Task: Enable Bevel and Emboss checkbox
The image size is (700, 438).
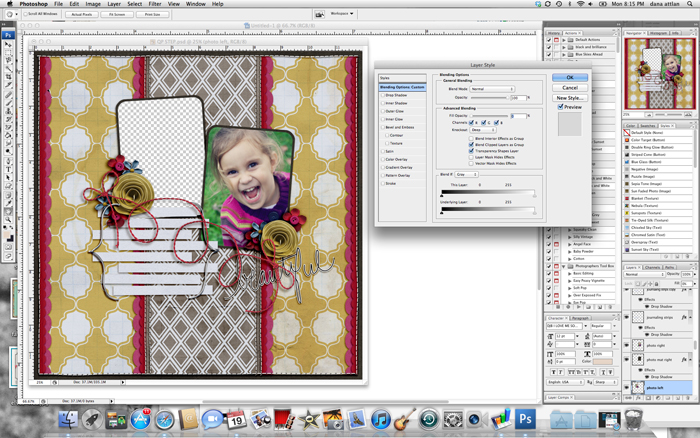Action: (383, 127)
